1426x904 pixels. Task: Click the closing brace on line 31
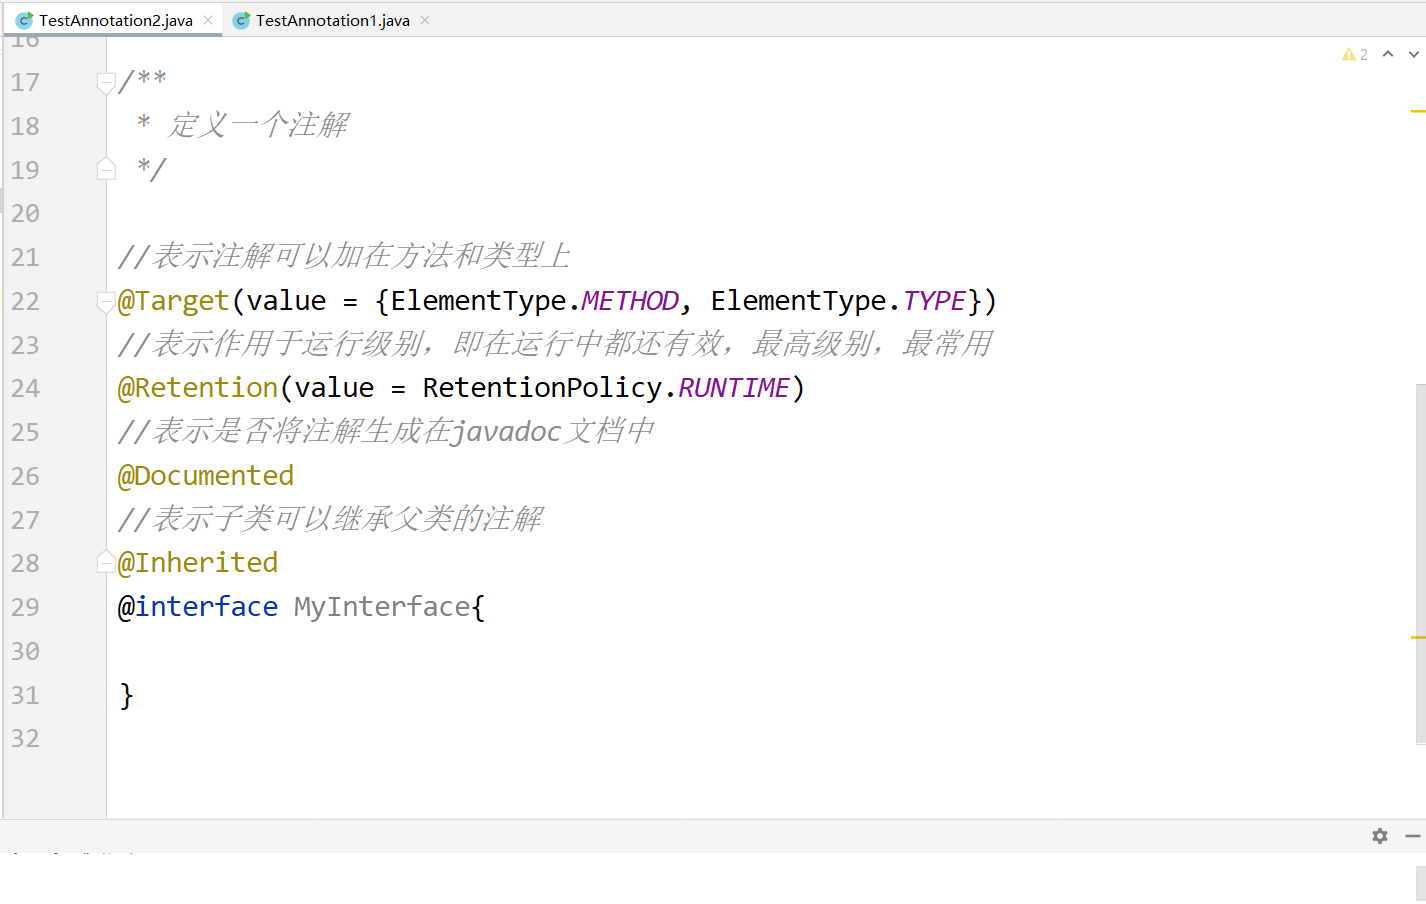(x=126, y=695)
